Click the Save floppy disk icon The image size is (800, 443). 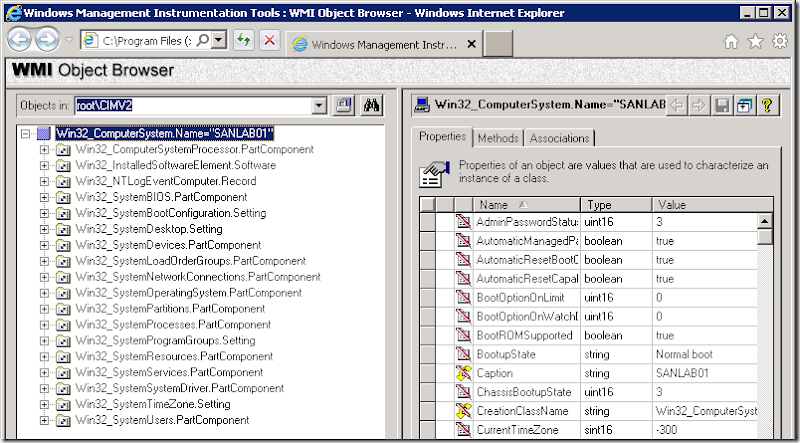pyautogui.click(x=722, y=106)
